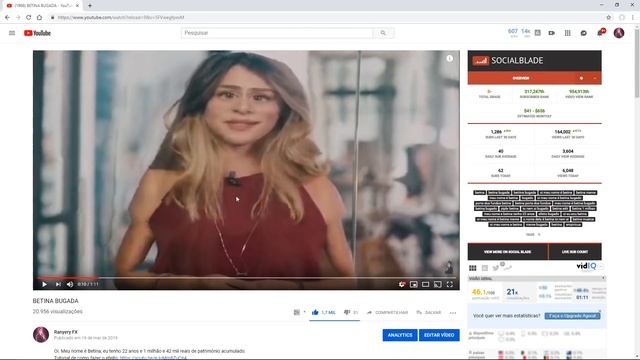Show video info card icon
This screenshot has width=640, height=360.
point(449,58)
